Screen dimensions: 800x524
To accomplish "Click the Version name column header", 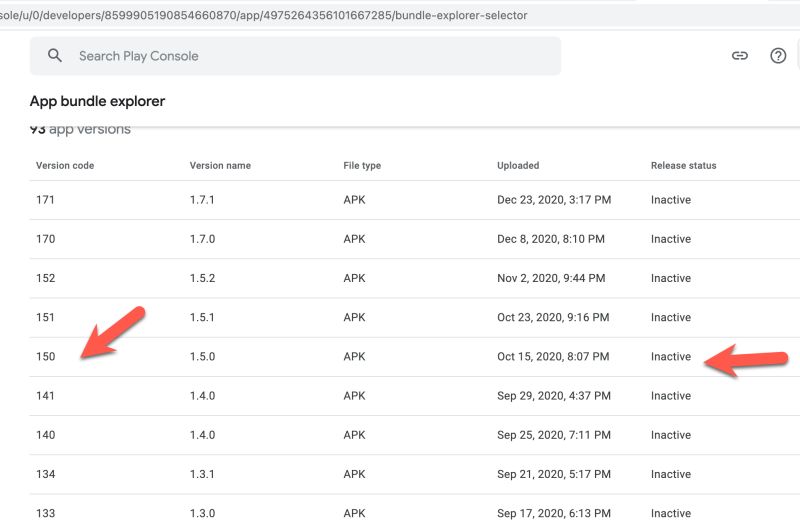I will 220,165.
